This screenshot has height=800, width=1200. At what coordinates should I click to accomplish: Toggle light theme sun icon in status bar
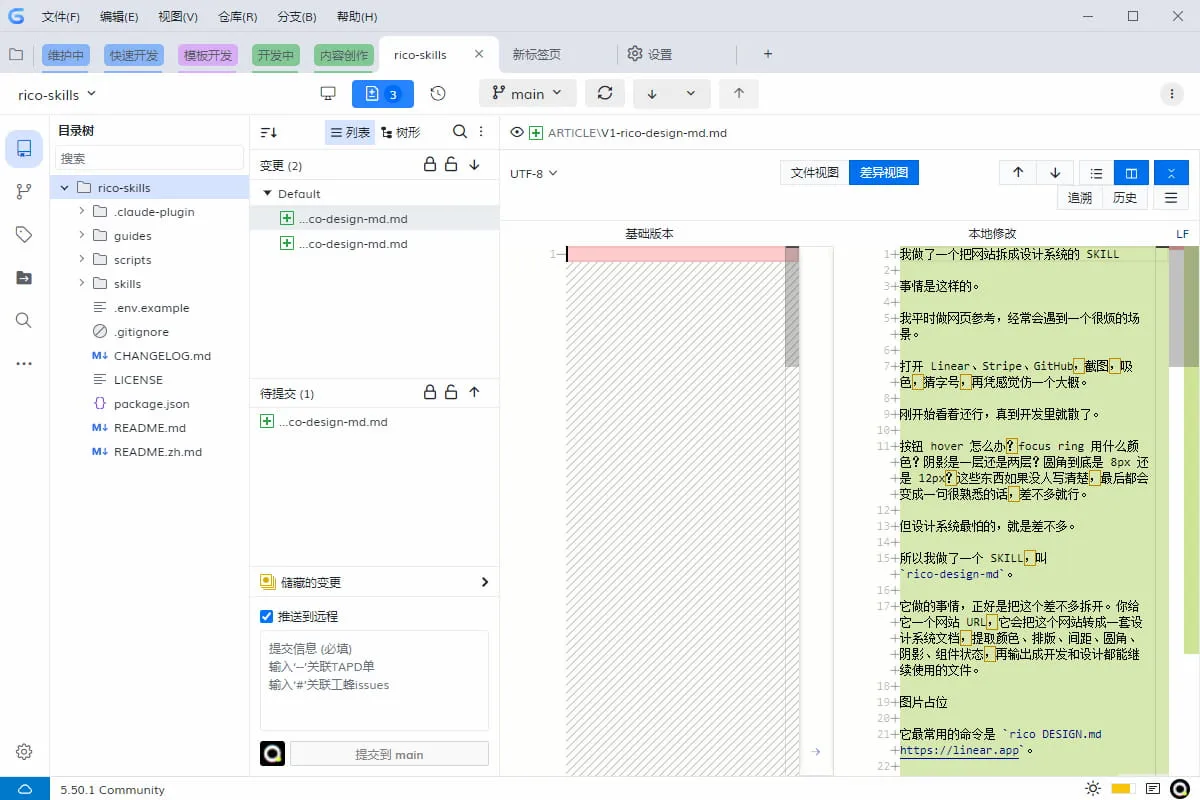pyautogui.click(x=1093, y=789)
